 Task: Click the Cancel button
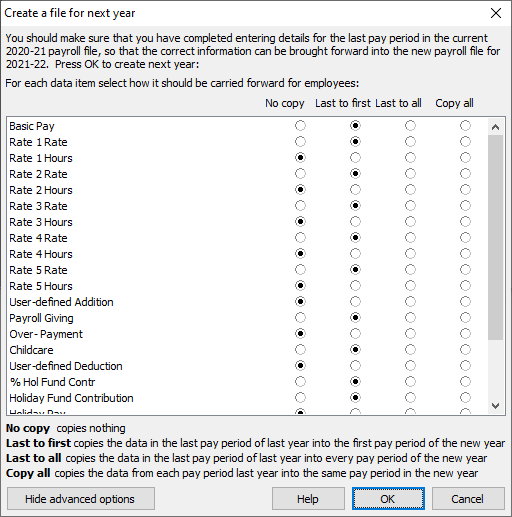tap(468, 499)
